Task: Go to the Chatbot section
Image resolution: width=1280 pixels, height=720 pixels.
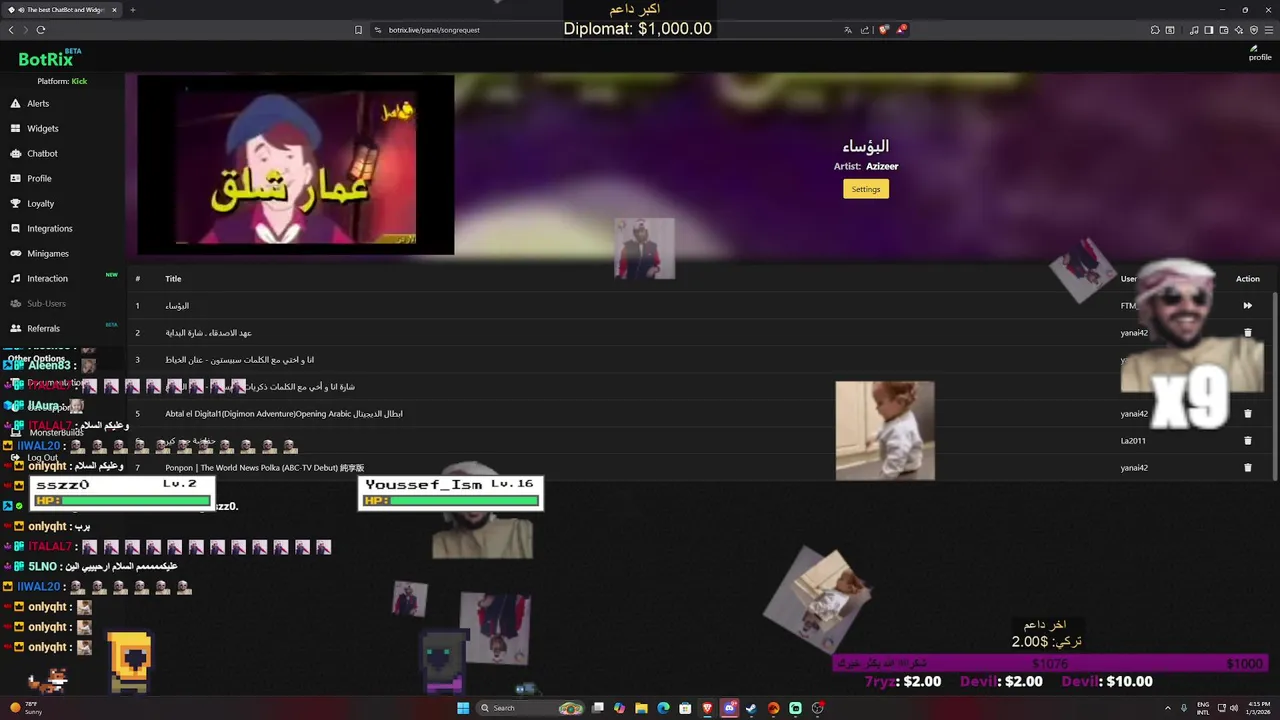Action: coord(42,154)
